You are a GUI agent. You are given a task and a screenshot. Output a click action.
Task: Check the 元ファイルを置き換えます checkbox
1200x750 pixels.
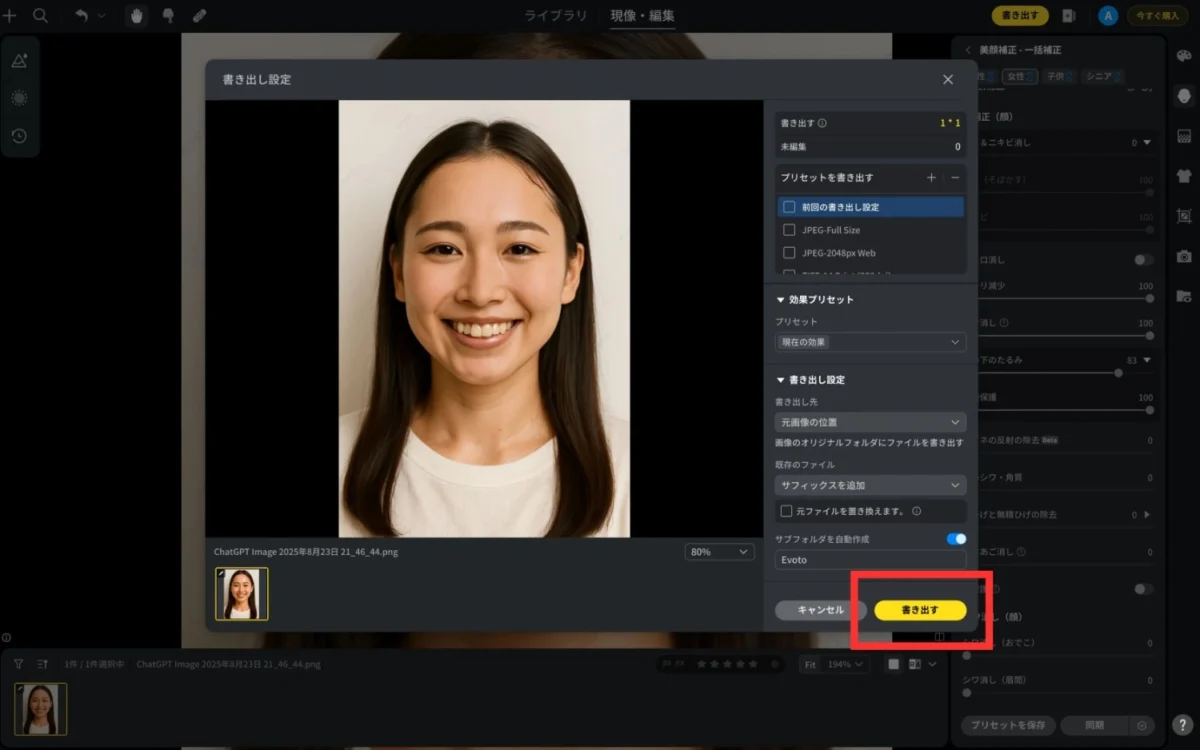(x=786, y=511)
